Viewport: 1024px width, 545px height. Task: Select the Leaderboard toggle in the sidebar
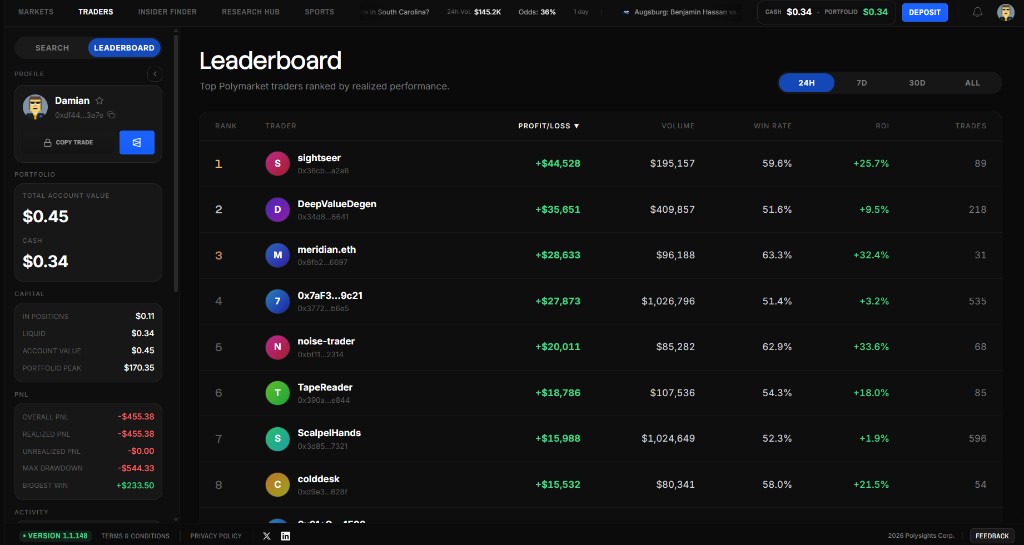click(124, 48)
